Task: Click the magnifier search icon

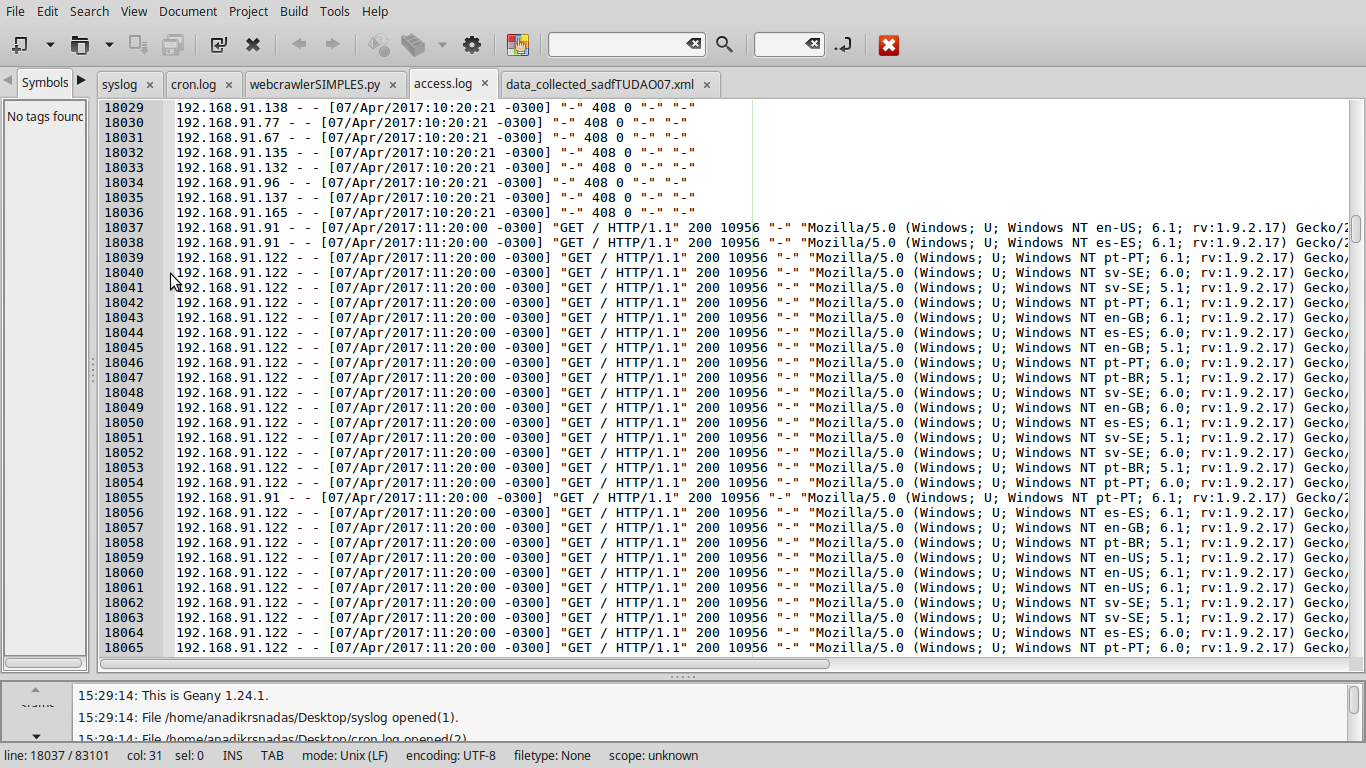Action: tap(724, 44)
